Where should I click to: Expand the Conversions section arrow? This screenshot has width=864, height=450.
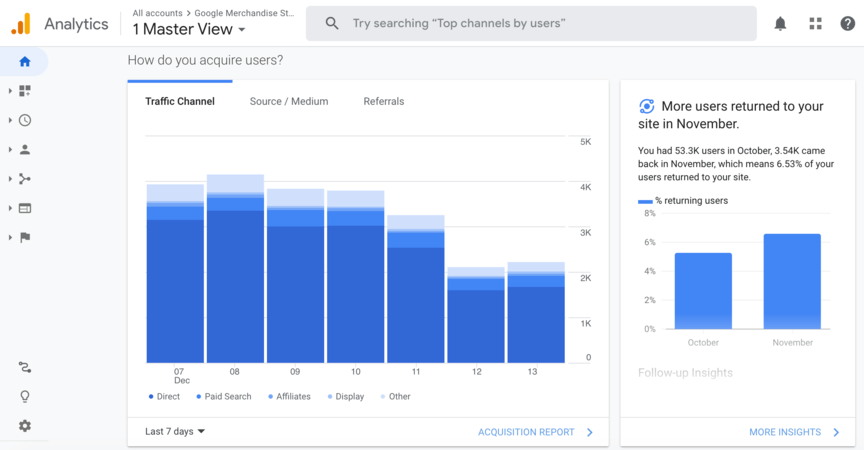[10, 237]
